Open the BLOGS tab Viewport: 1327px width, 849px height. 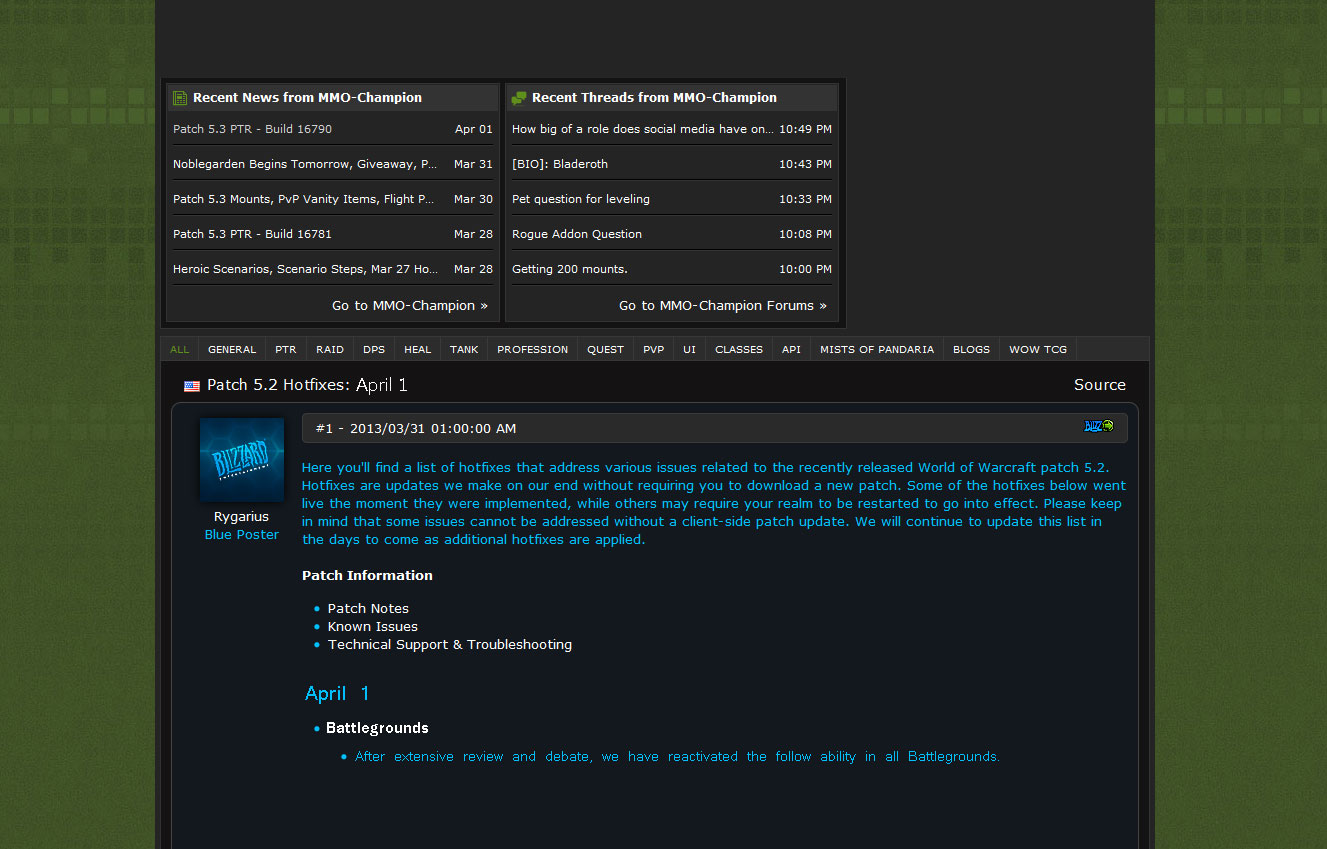pyautogui.click(x=972, y=350)
